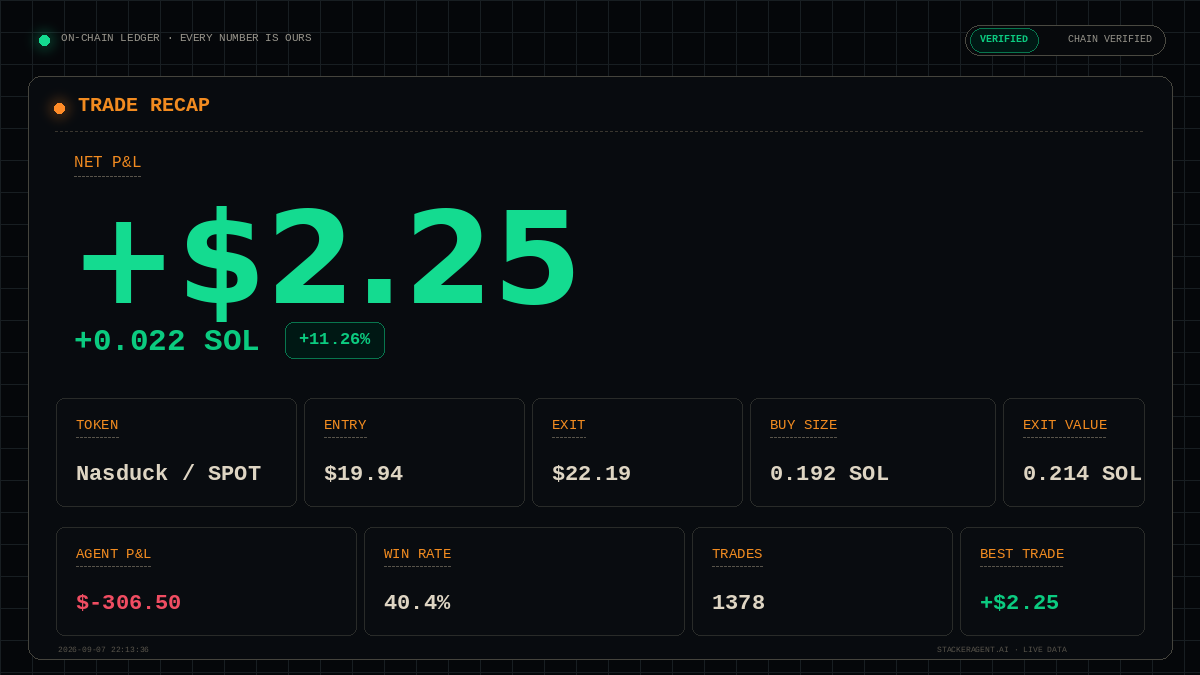Click the $19.94 entry price

coord(363,474)
